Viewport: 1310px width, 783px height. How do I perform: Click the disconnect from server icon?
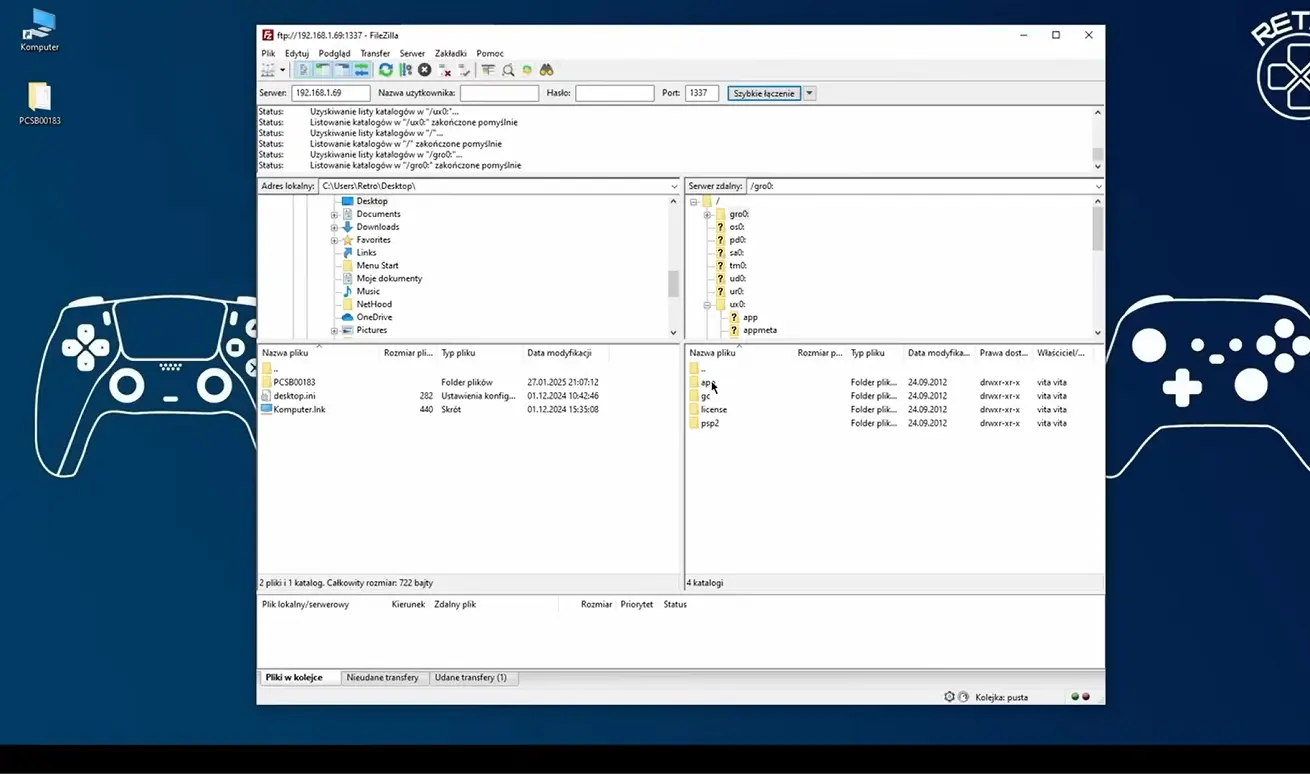[x=445, y=70]
